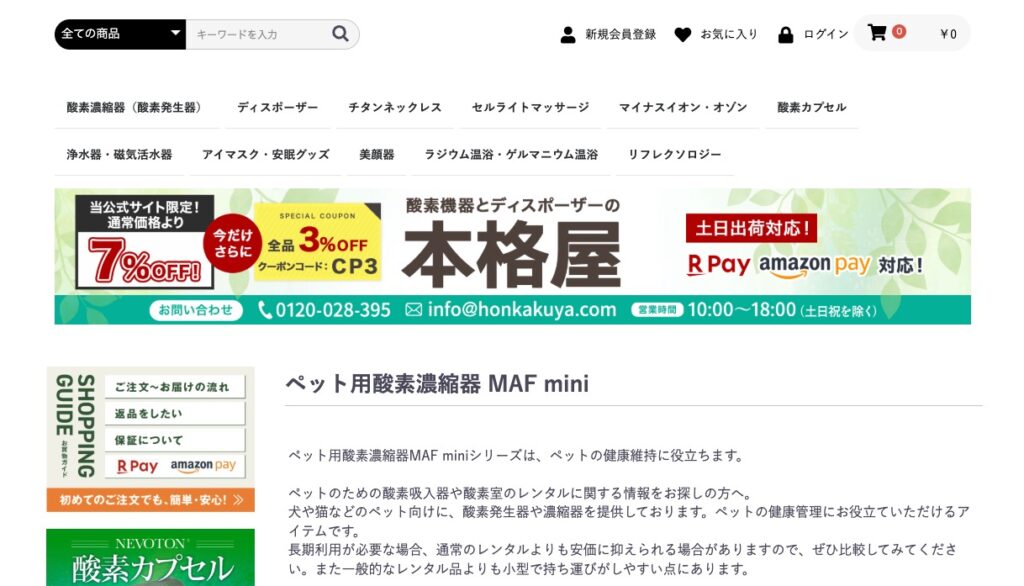
Task: Select 浄水器・磁気活水器 category
Action: [119, 155]
